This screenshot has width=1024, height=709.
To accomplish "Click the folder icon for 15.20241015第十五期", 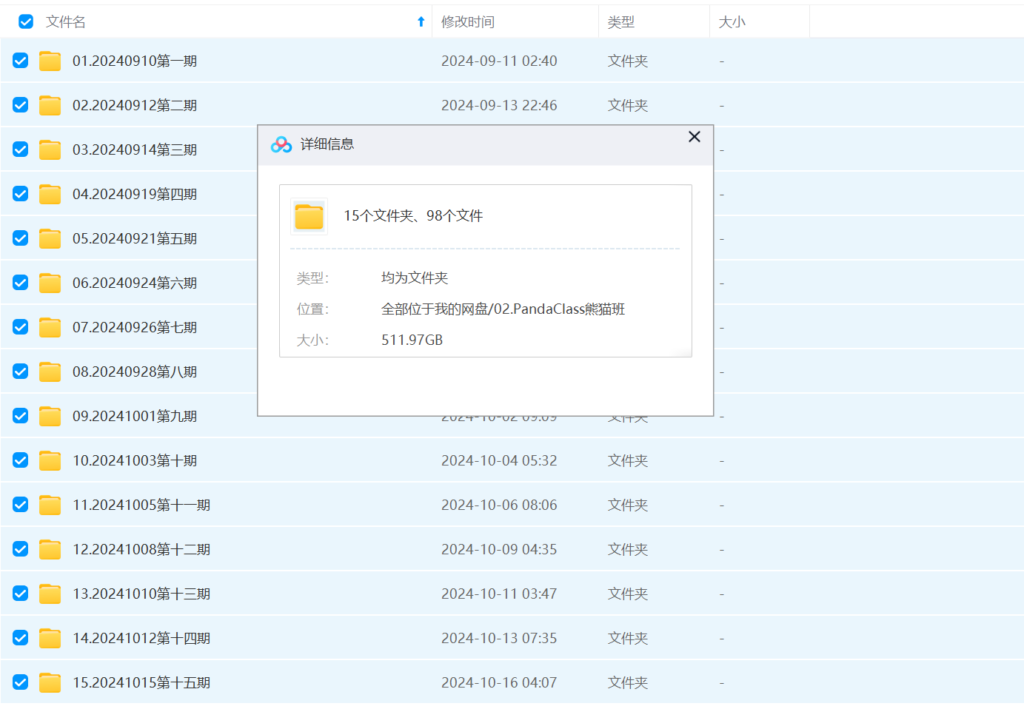I will point(50,682).
